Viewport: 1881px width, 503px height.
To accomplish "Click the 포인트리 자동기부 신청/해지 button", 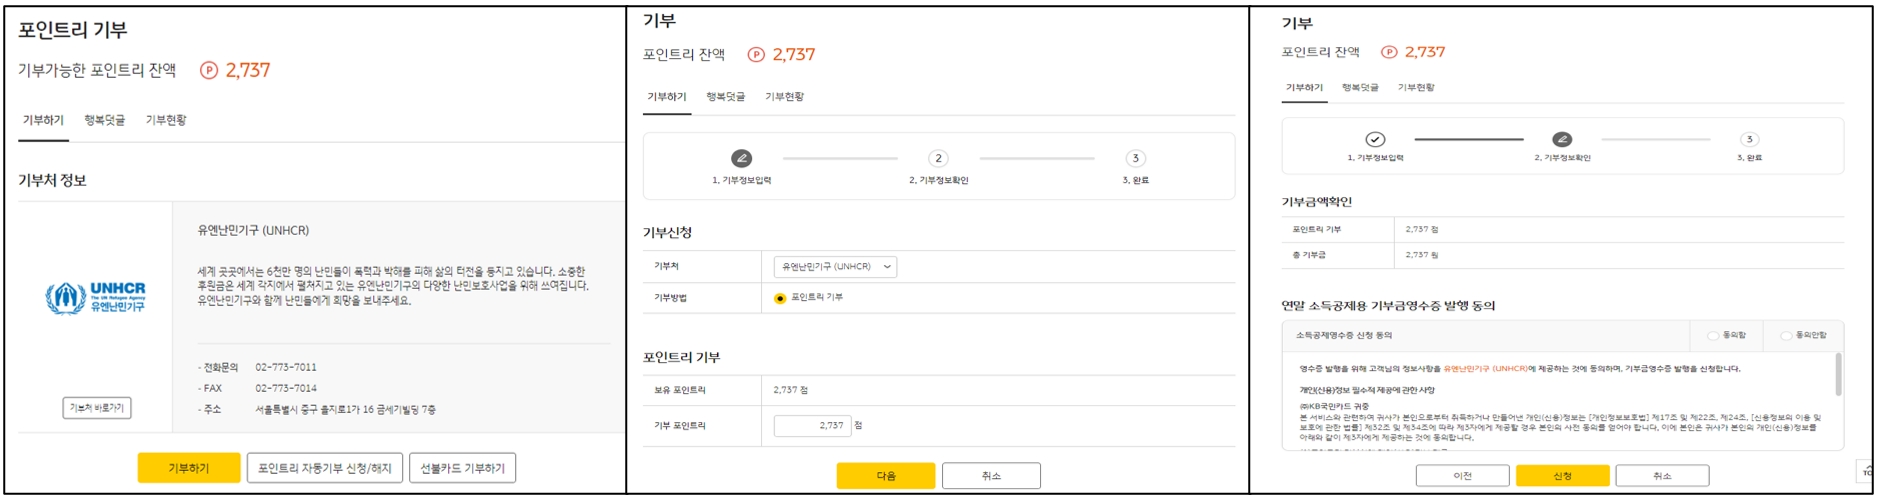I will (325, 468).
